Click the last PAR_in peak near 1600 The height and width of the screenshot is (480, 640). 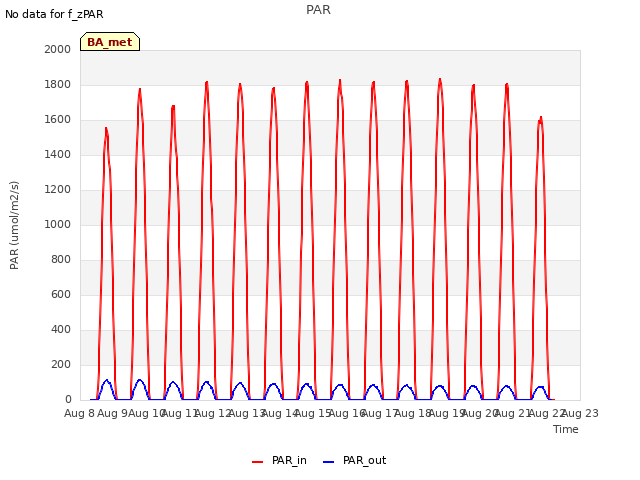(540, 118)
